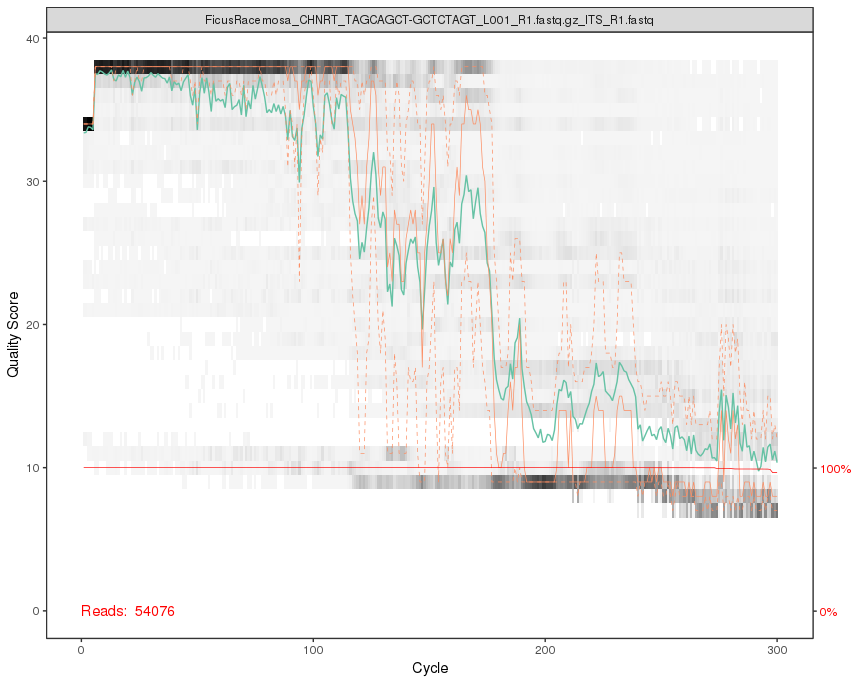The height and width of the screenshot is (684, 858).
Task: Click the 'Reads: 54076' annotation text
Action: [x=126, y=609]
